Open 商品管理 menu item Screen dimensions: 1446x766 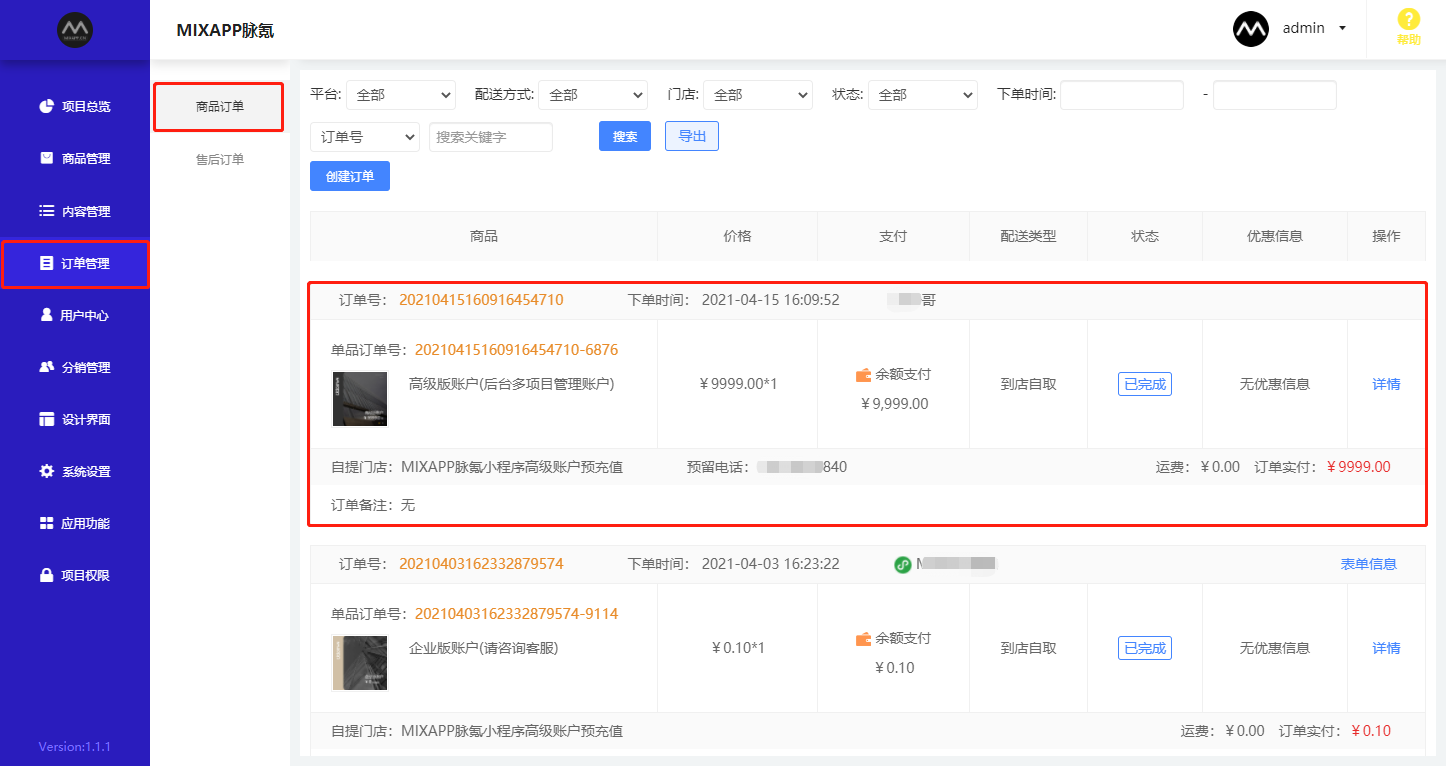pyautogui.click(x=75, y=158)
